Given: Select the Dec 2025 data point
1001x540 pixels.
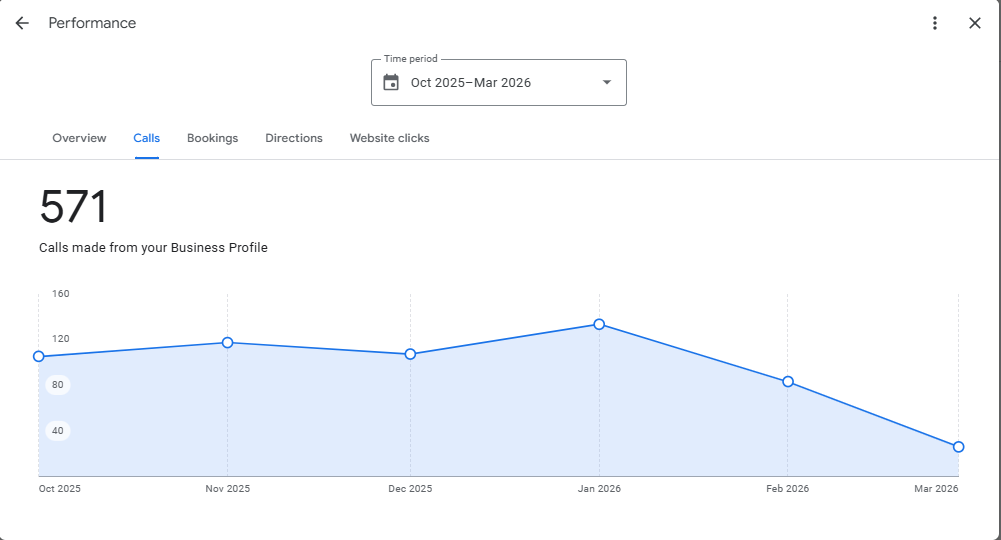Looking at the screenshot, I should pos(410,354).
